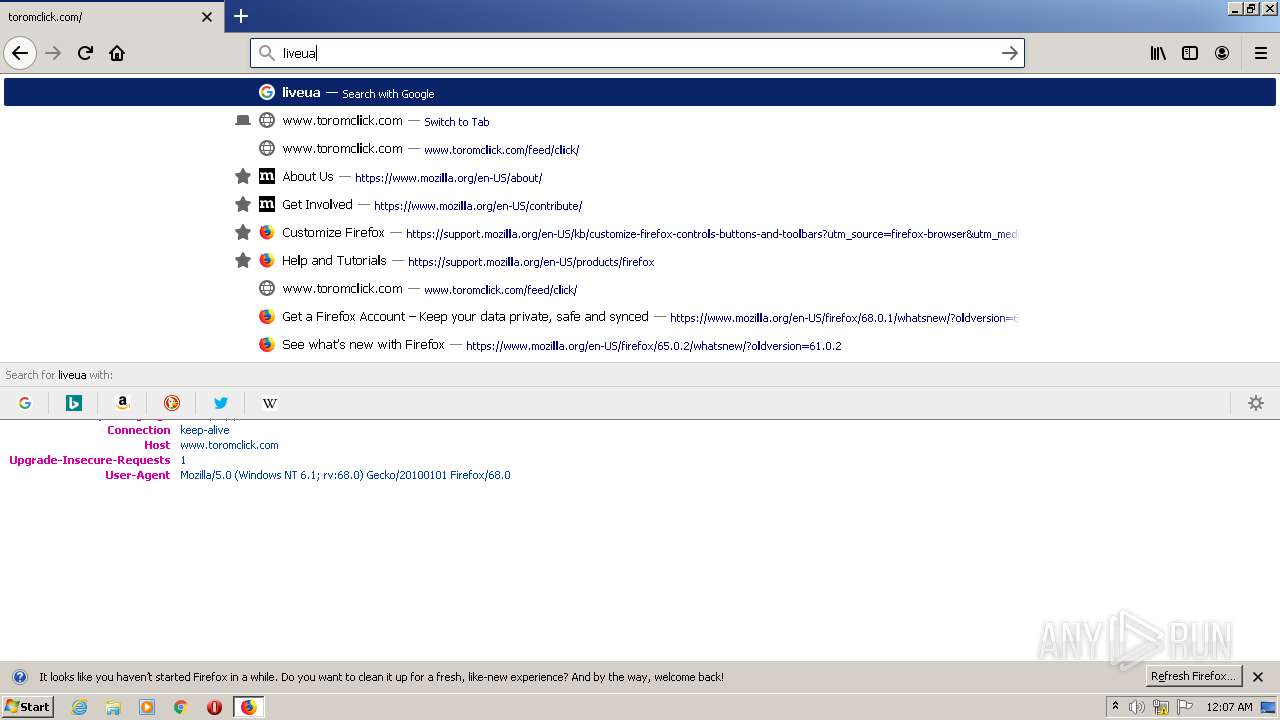Reload the current page

click(x=85, y=53)
